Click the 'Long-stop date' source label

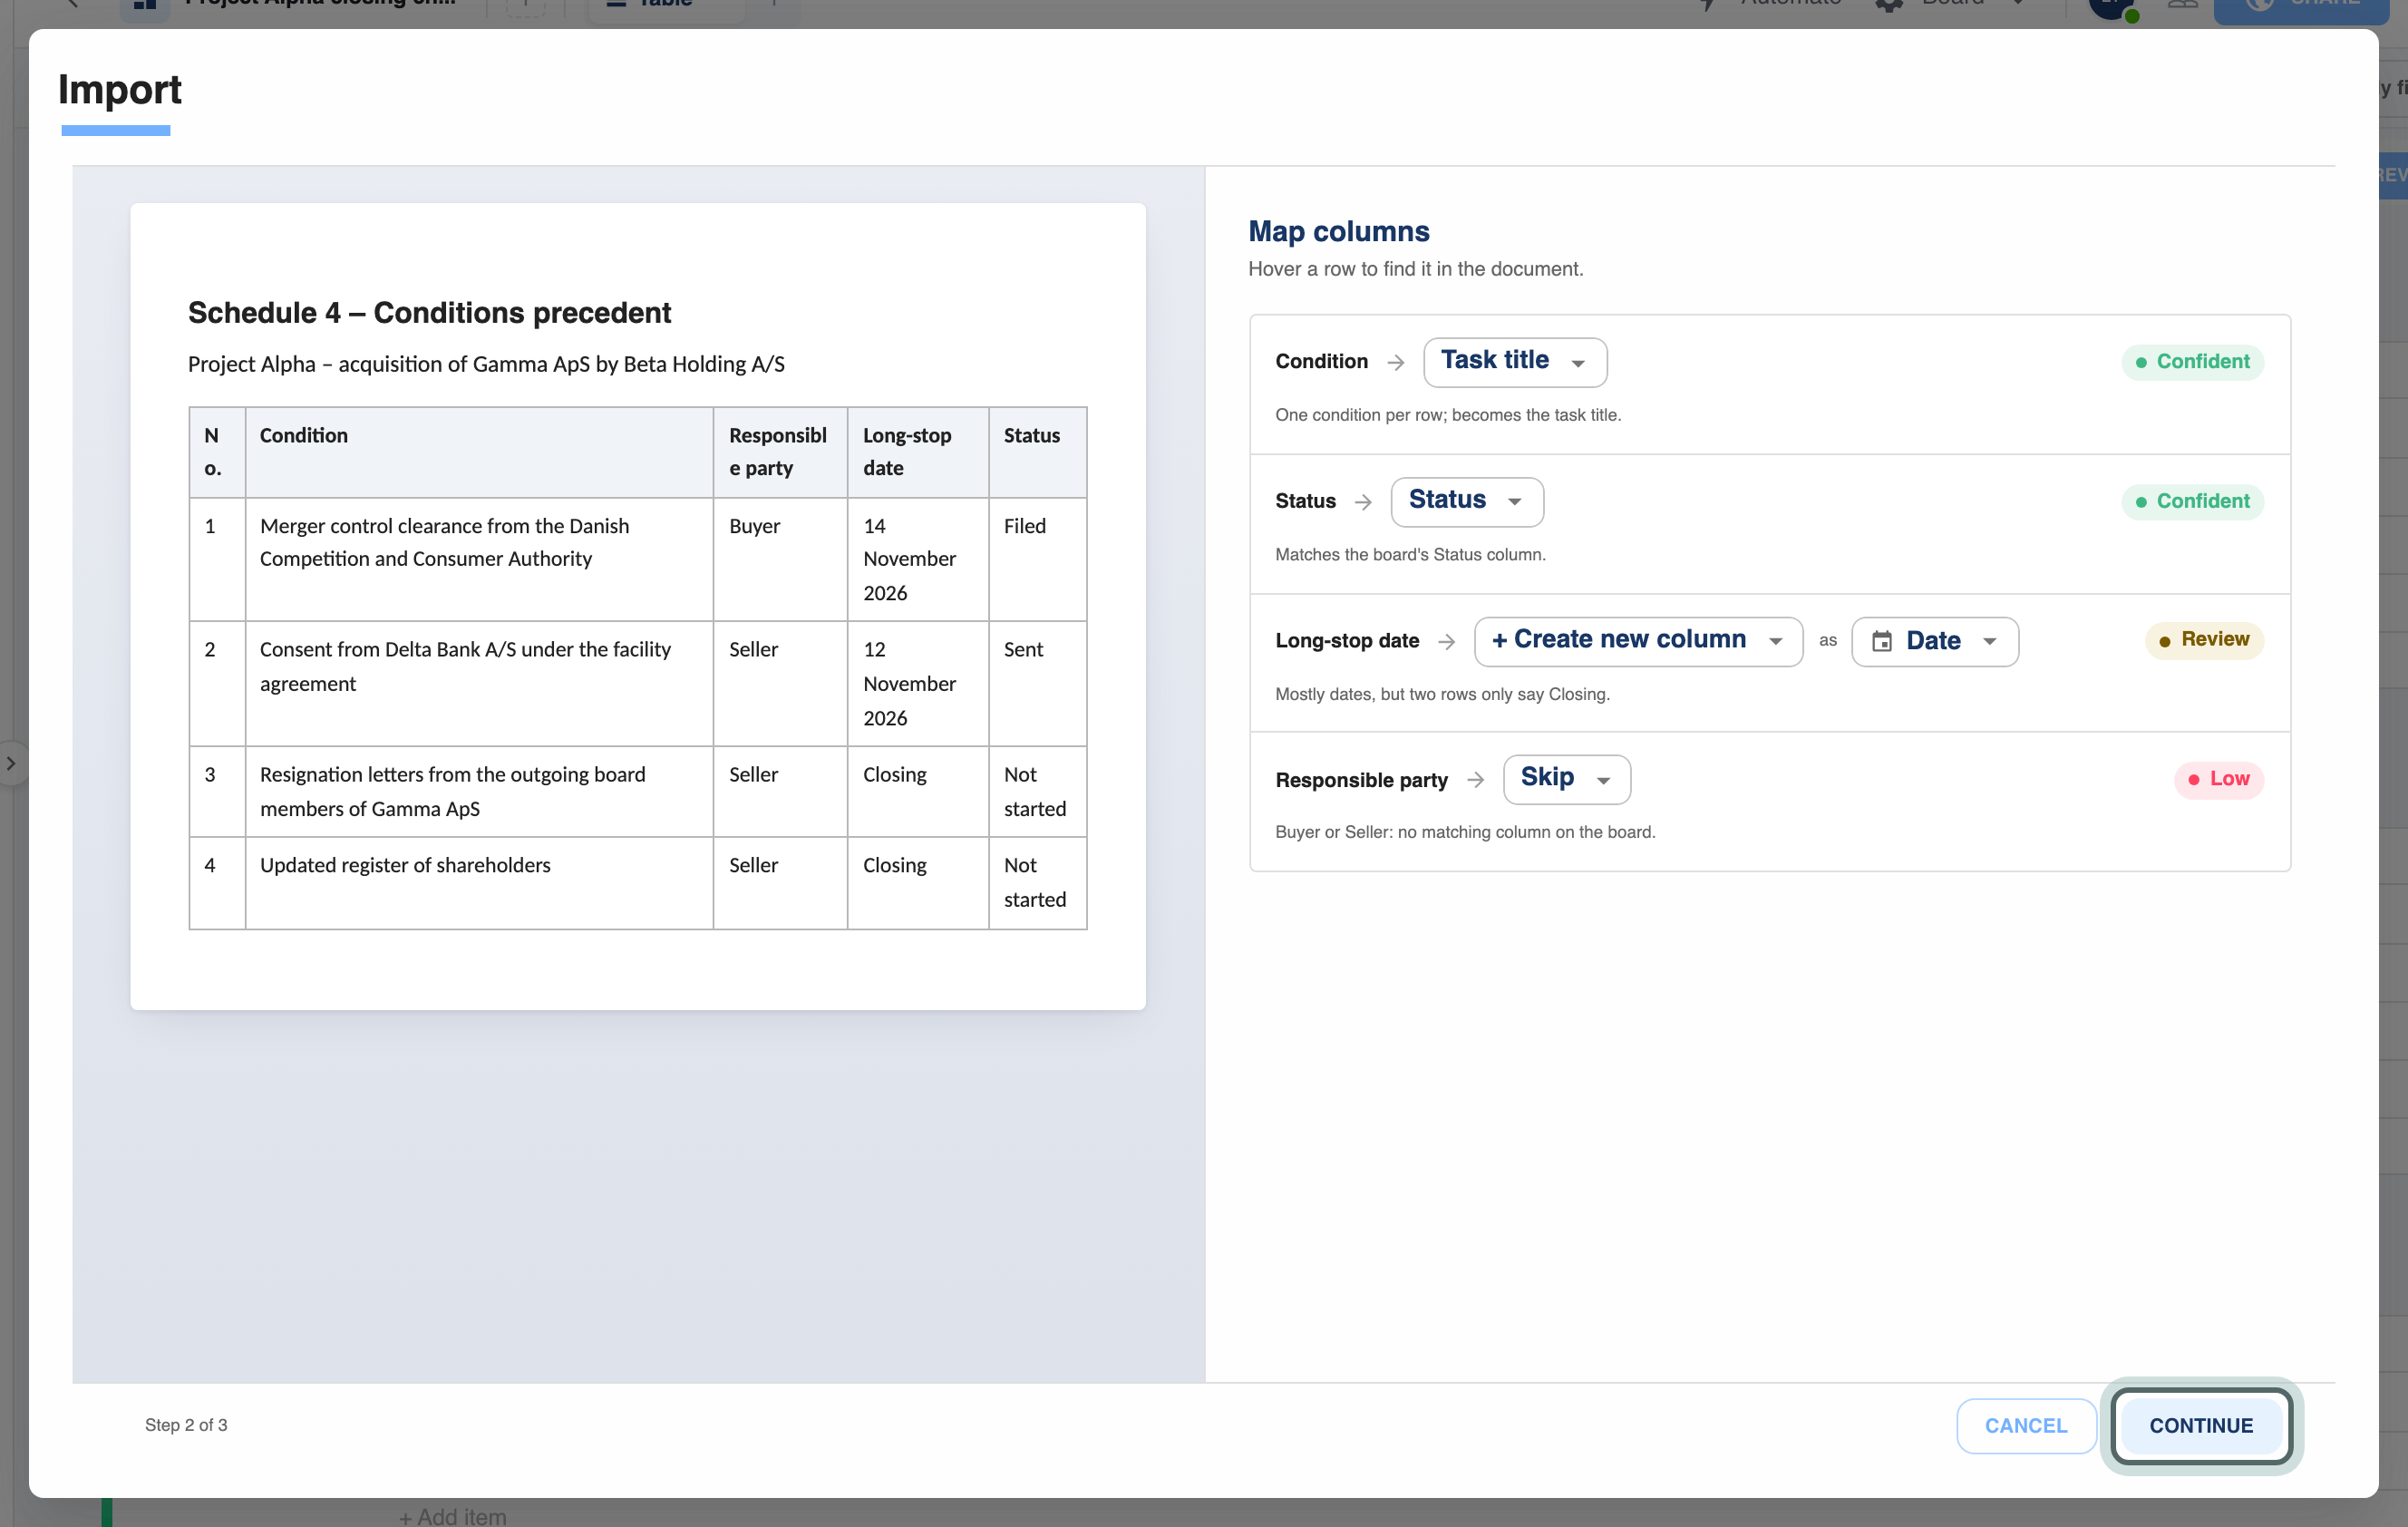point(1347,641)
